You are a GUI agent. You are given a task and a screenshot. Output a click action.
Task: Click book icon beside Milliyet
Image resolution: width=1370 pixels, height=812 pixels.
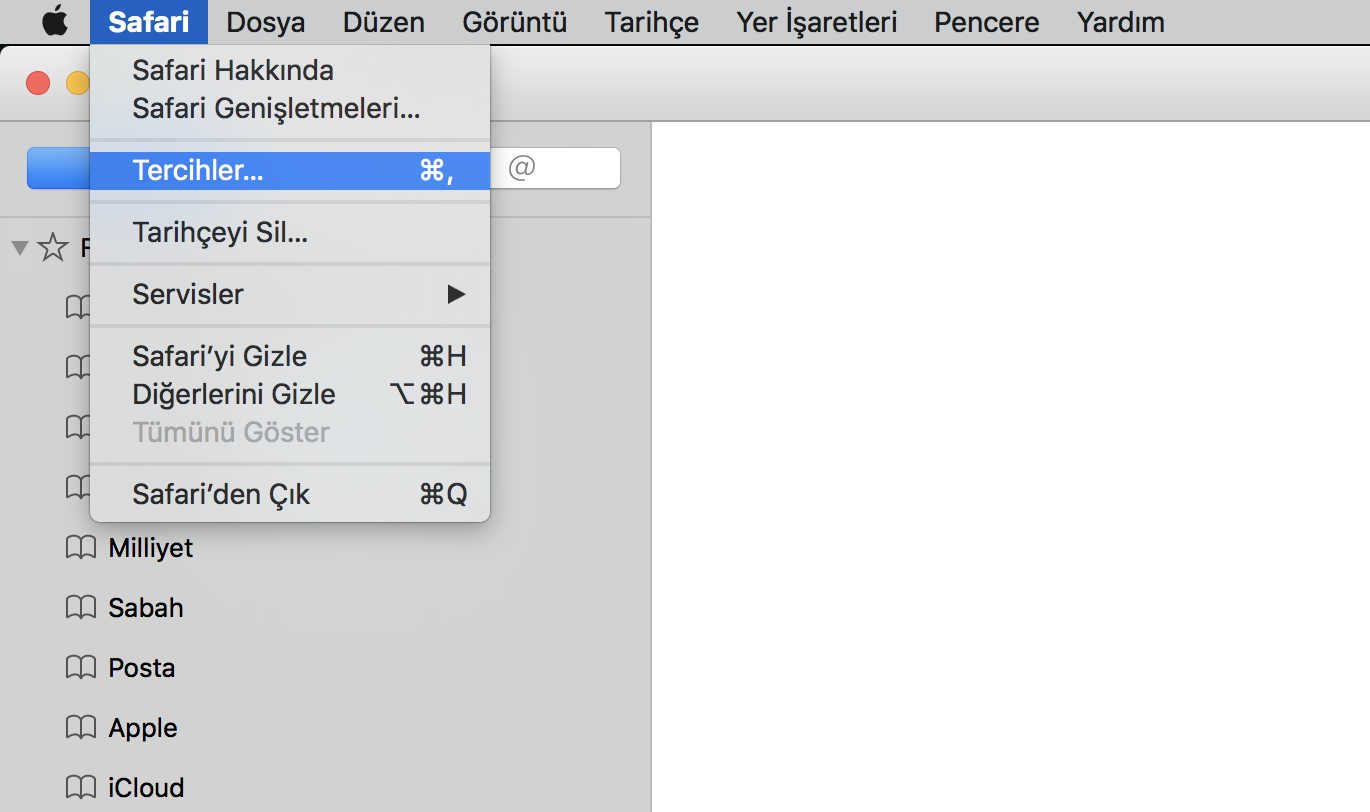(79, 548)
